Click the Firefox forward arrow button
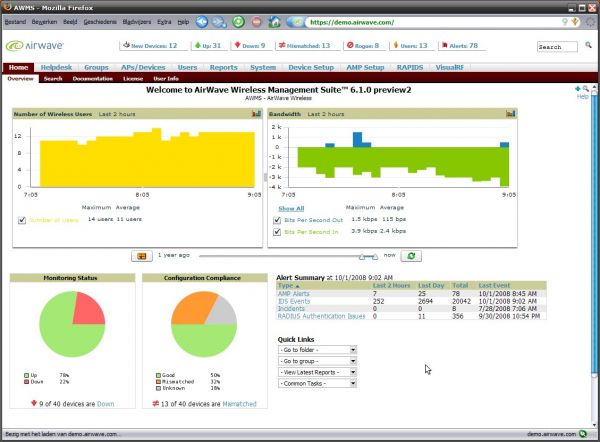 [x=220, y=22]
